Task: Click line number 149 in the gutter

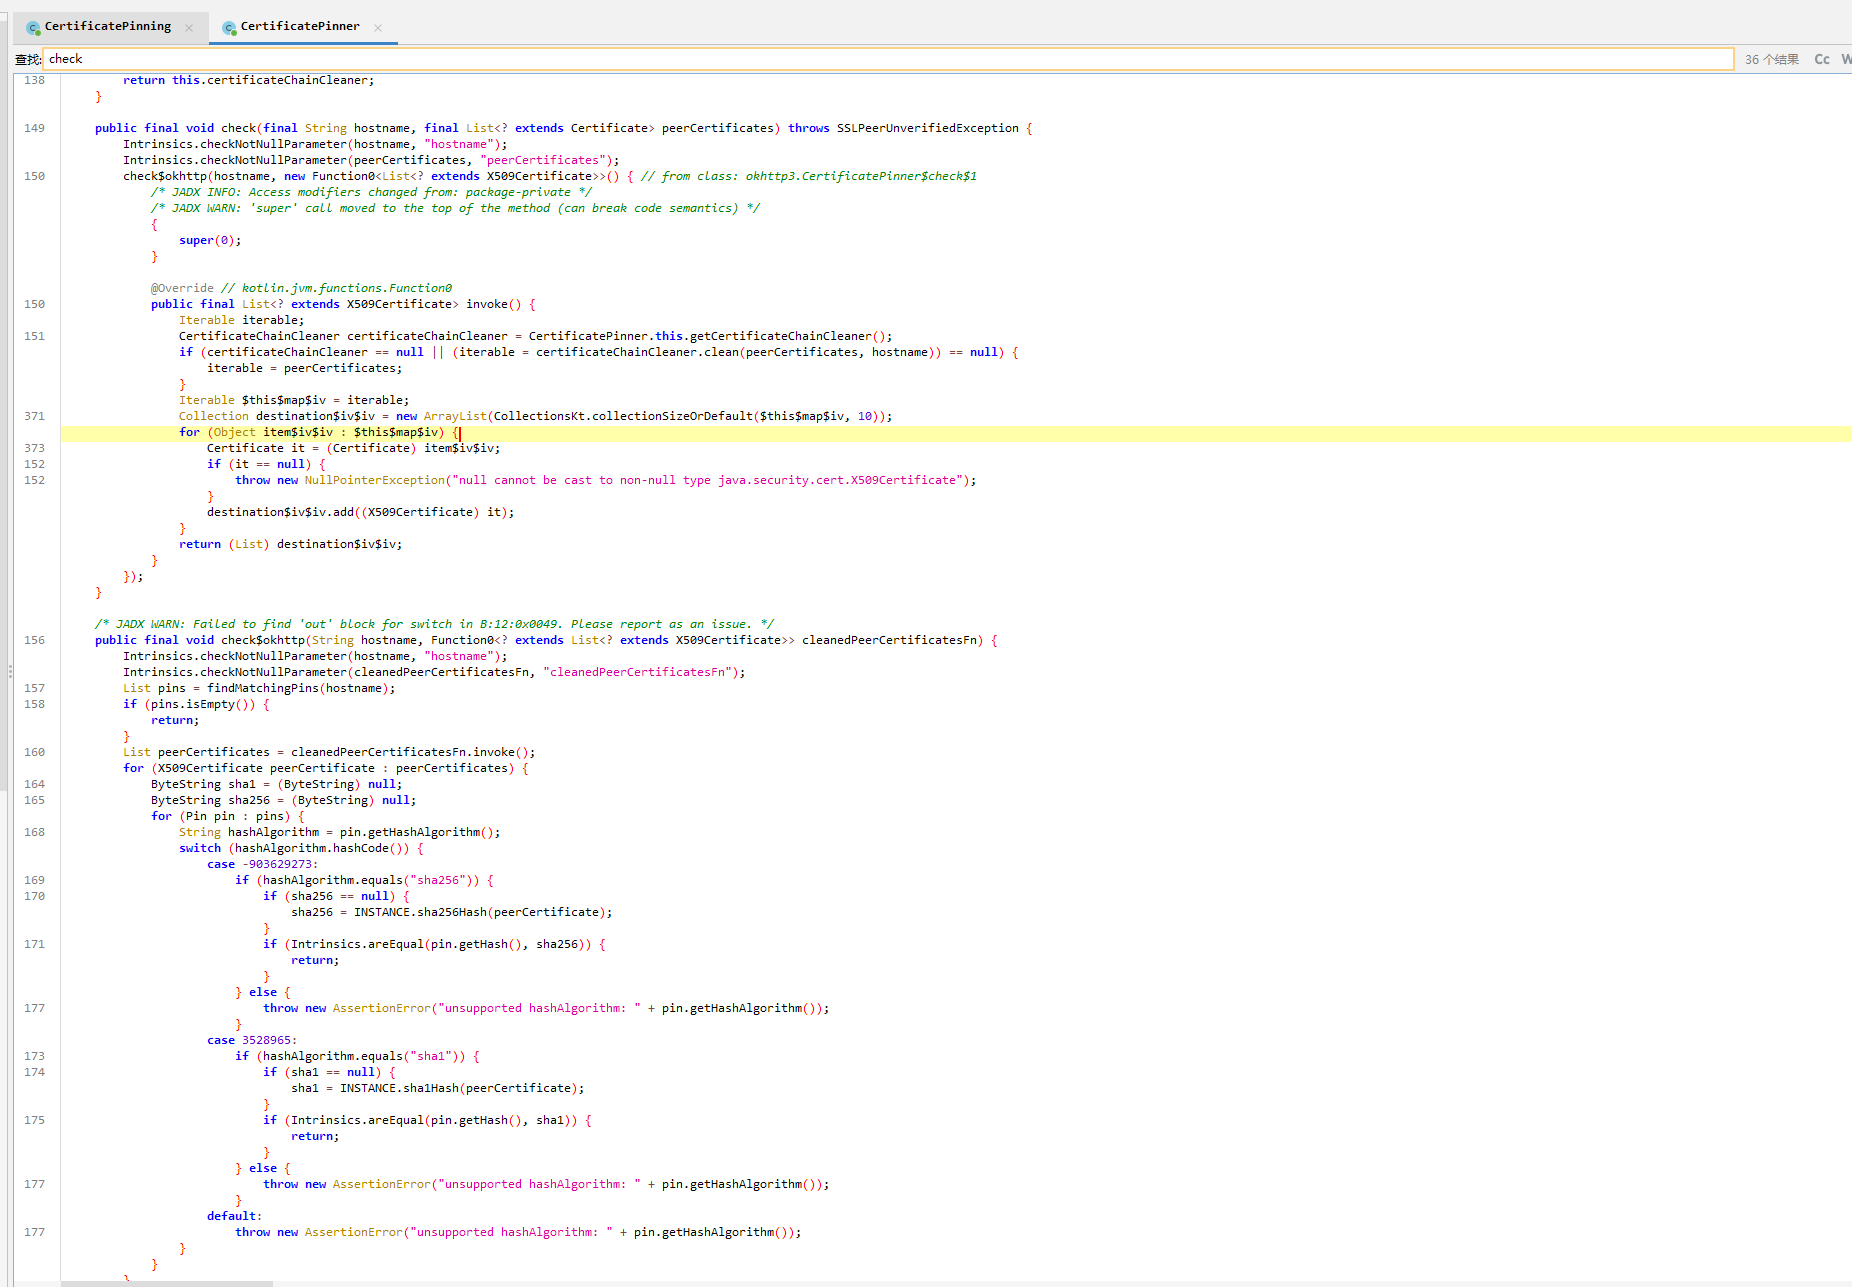Action: 34,128
